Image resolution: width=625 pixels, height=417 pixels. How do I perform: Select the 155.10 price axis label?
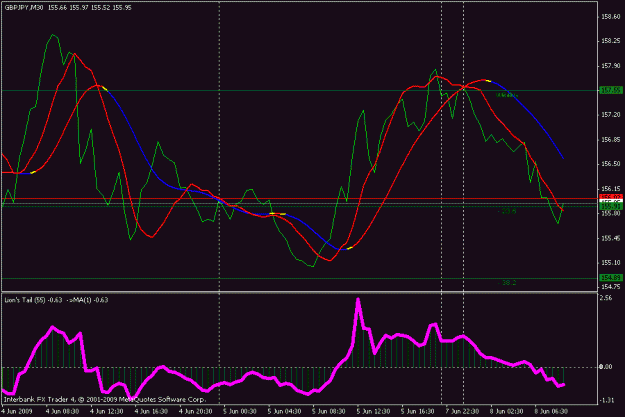pos(611,262)
